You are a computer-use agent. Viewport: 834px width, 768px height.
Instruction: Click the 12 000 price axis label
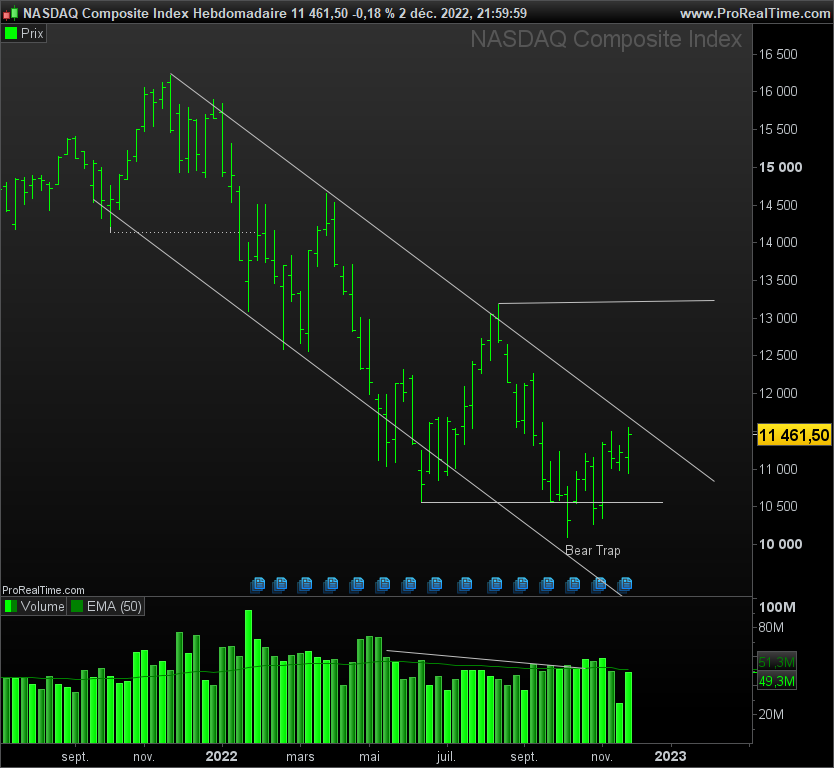(x=778, y=394)
